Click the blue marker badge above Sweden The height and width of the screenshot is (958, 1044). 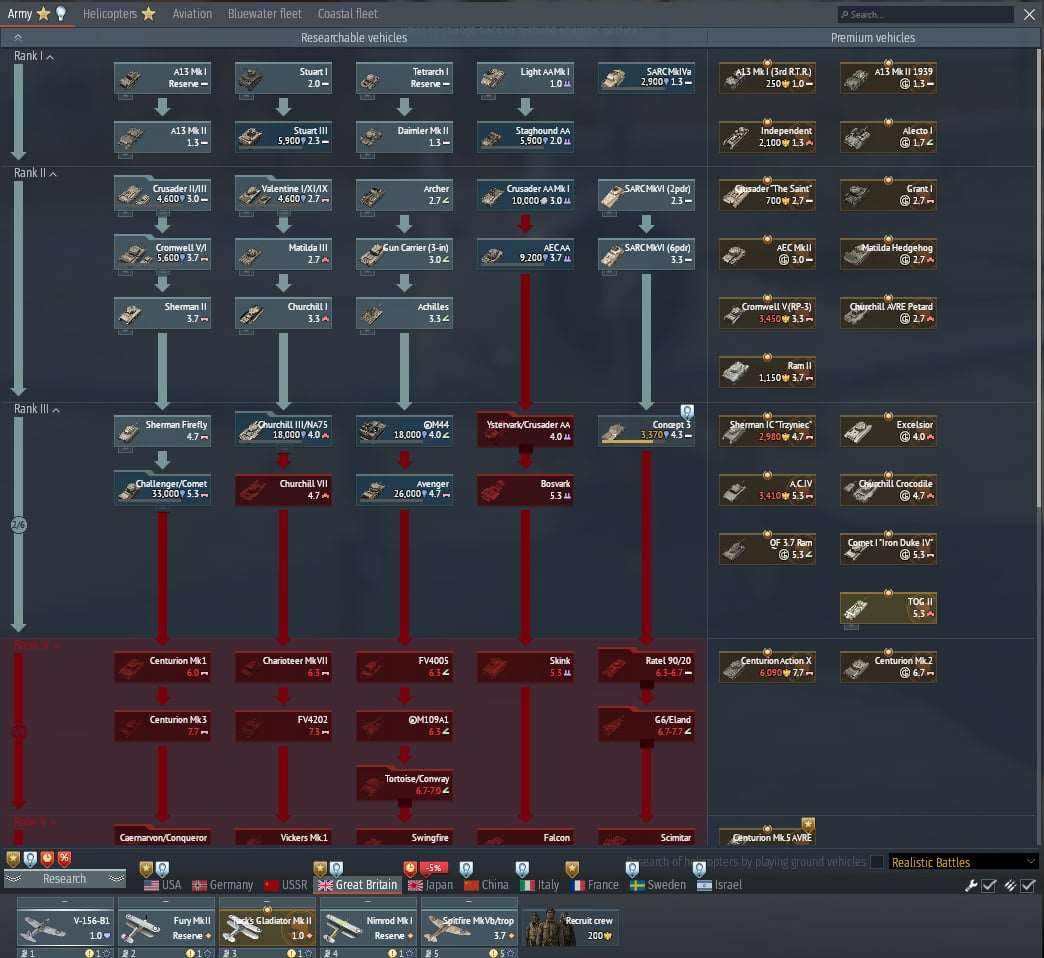pyautogui.click(x=632, y=868)
